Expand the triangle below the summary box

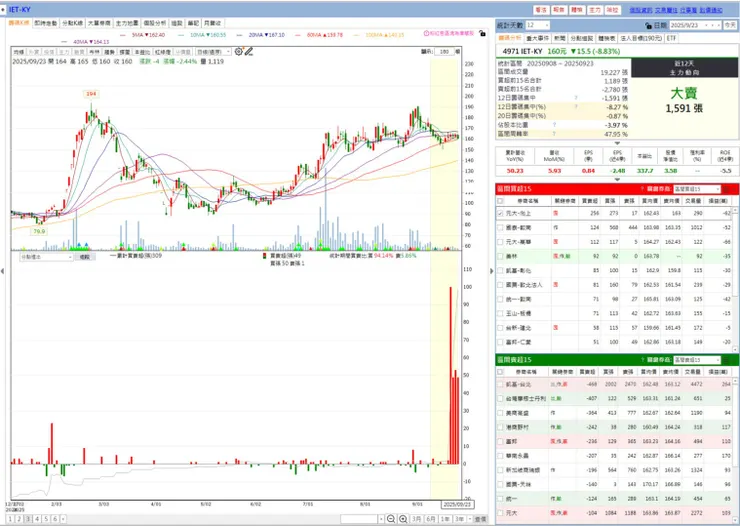617,143
